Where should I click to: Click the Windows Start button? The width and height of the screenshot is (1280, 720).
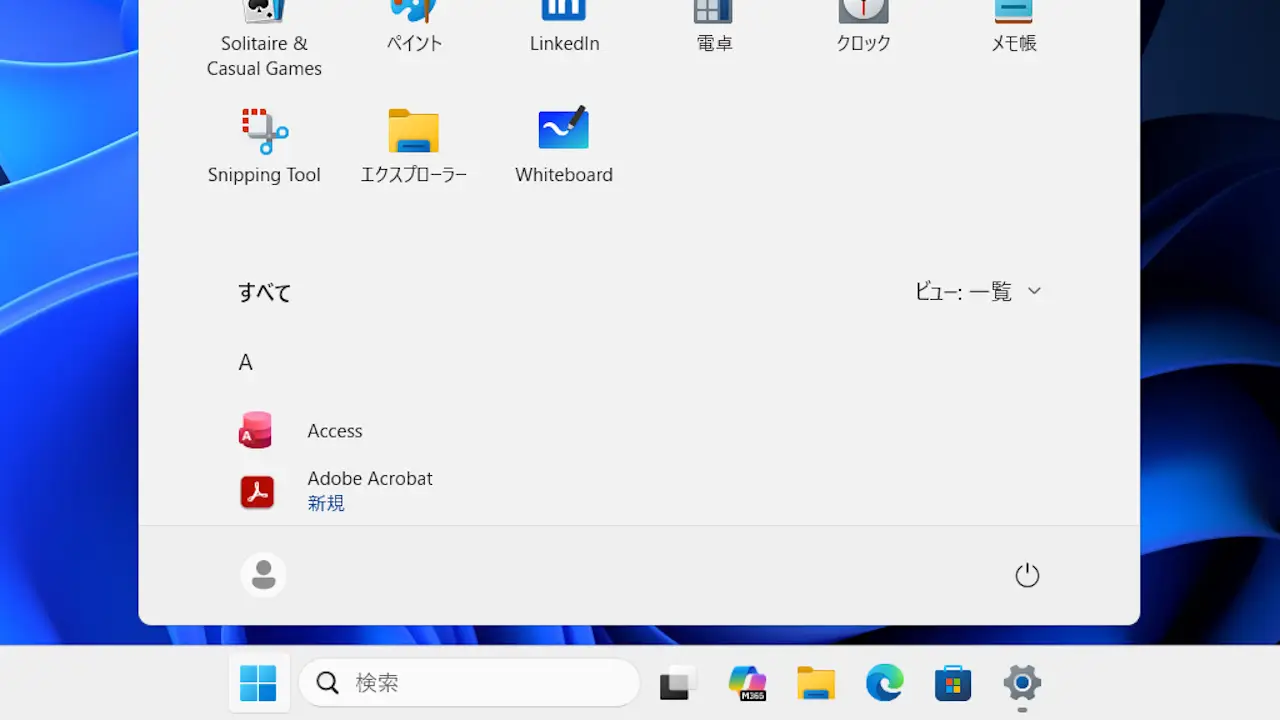click(258, 683)
